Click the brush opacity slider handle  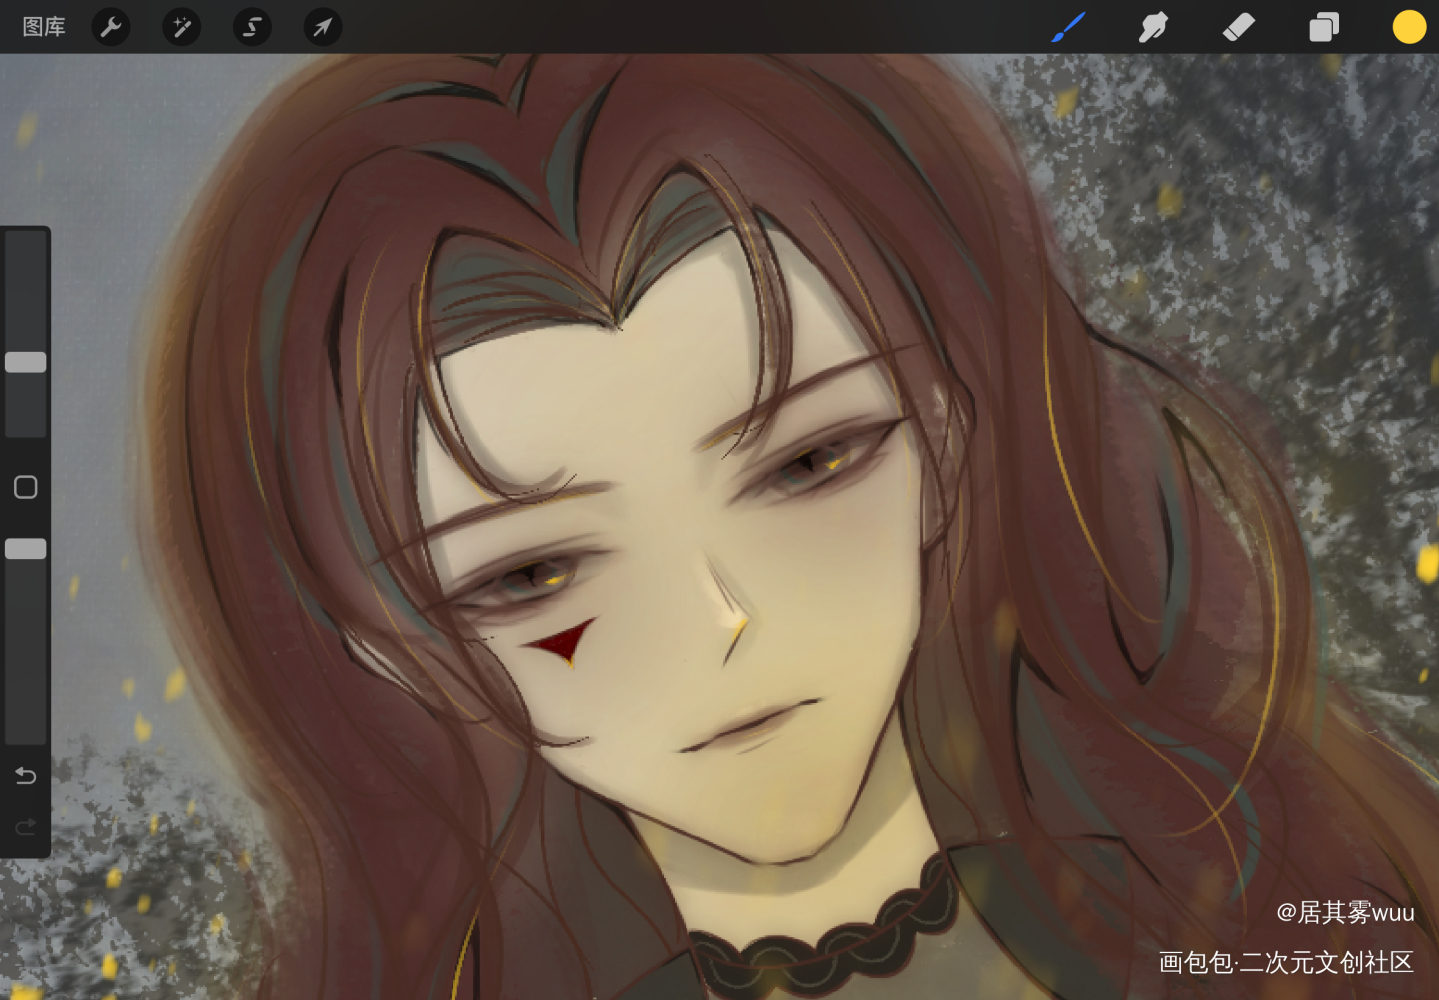[26, 548]
